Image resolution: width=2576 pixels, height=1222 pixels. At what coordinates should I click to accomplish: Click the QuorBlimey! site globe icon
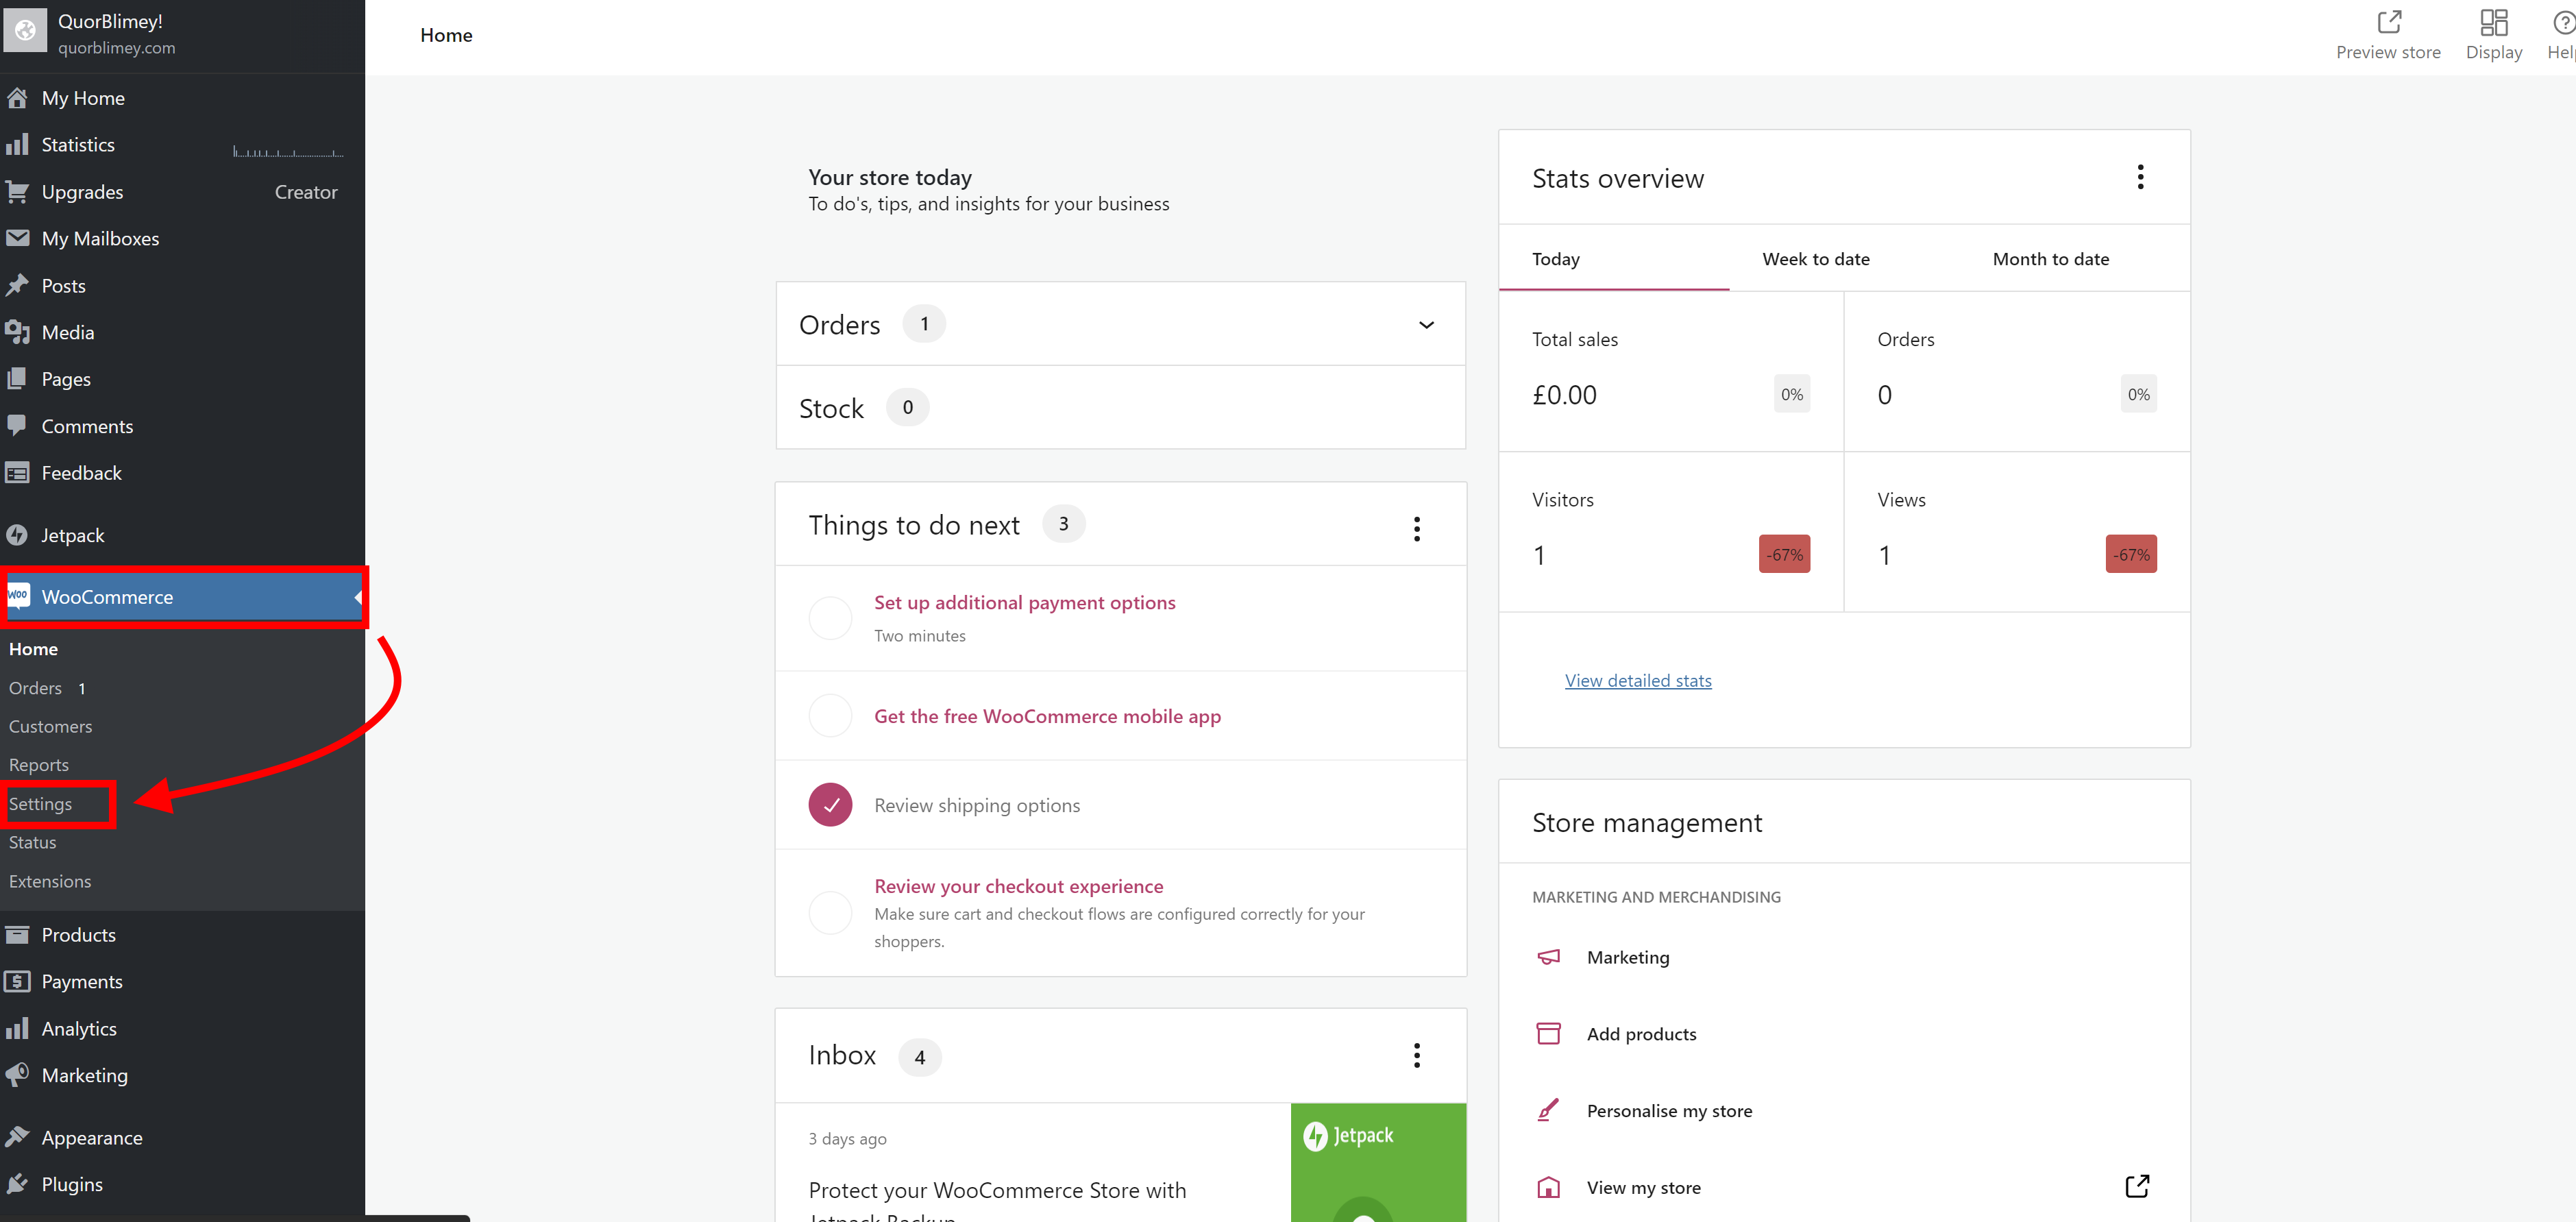25,30
